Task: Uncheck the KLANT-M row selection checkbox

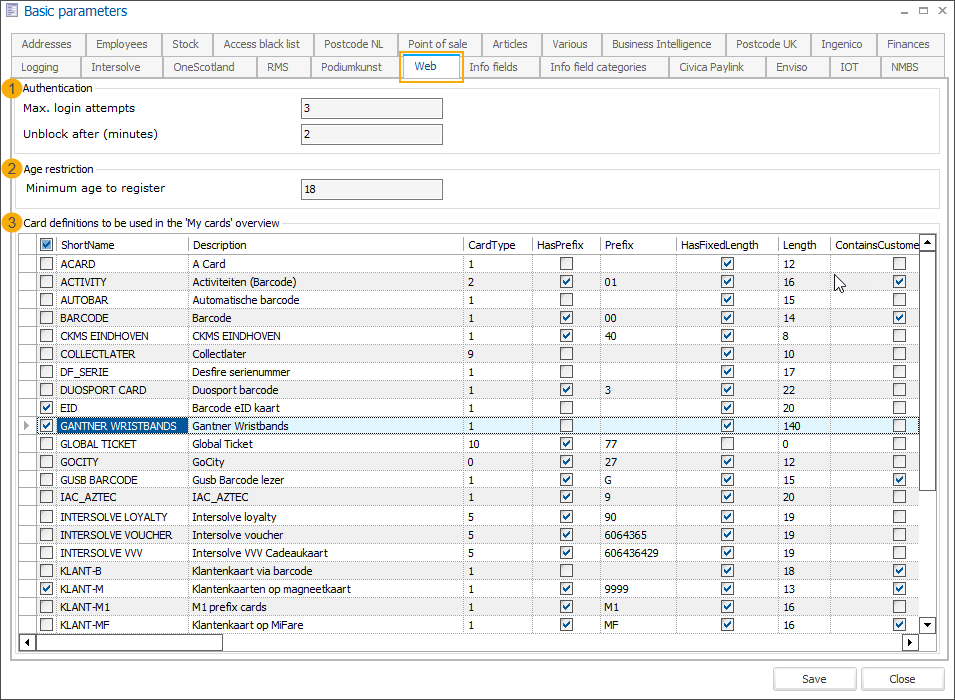Action: point(46,589)
